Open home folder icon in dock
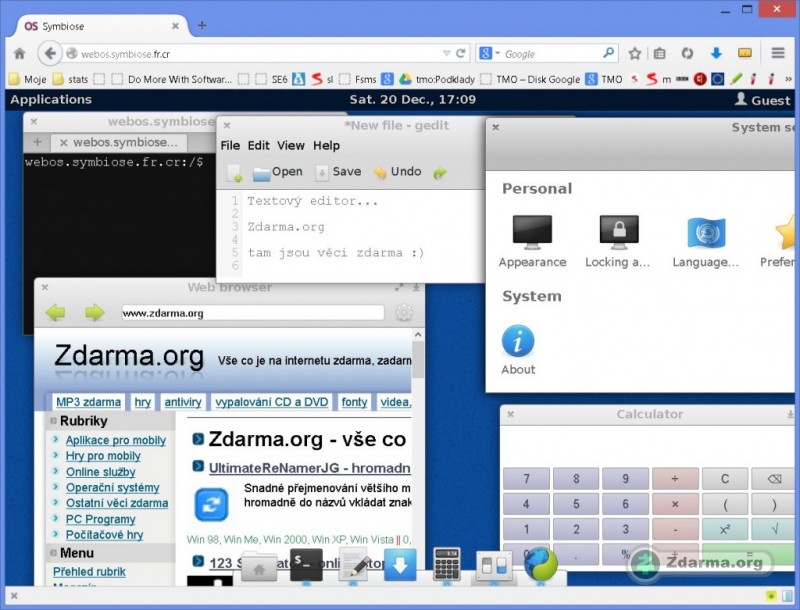 click(259, 566)
